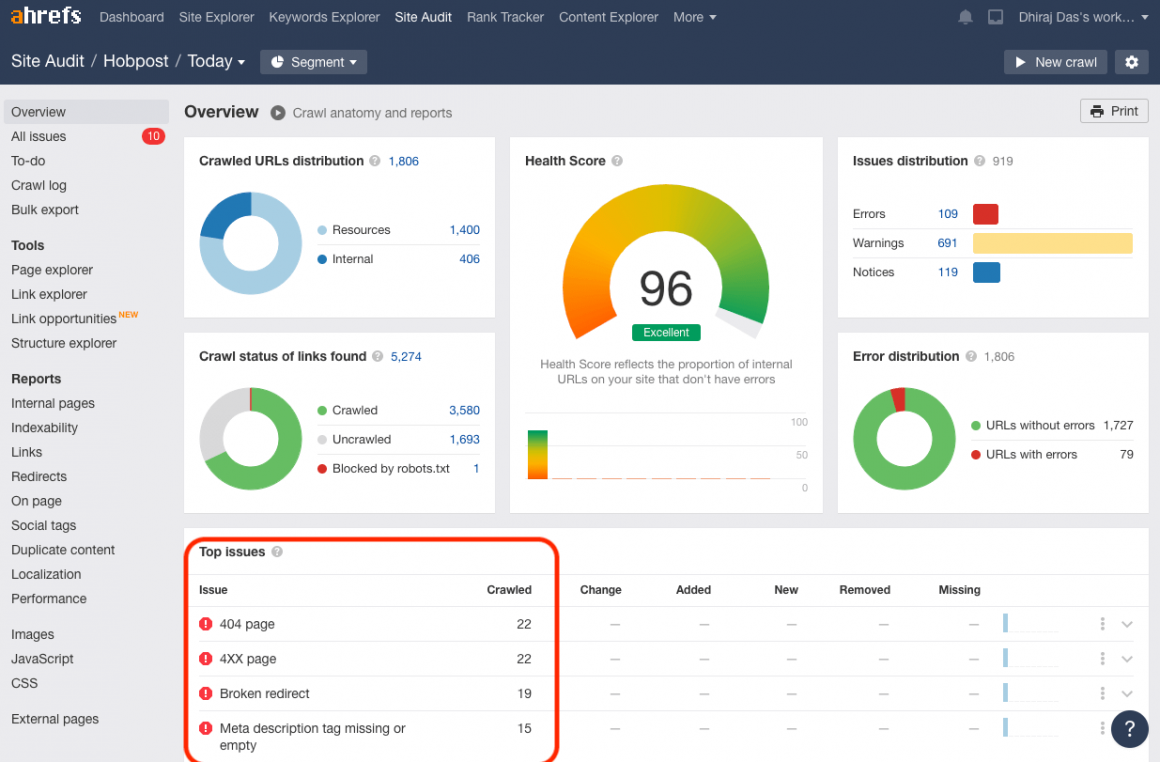This screenshot has height=762, width=1160.
Task: Click the notifications bell icon
Action: [x=965, y=17]
